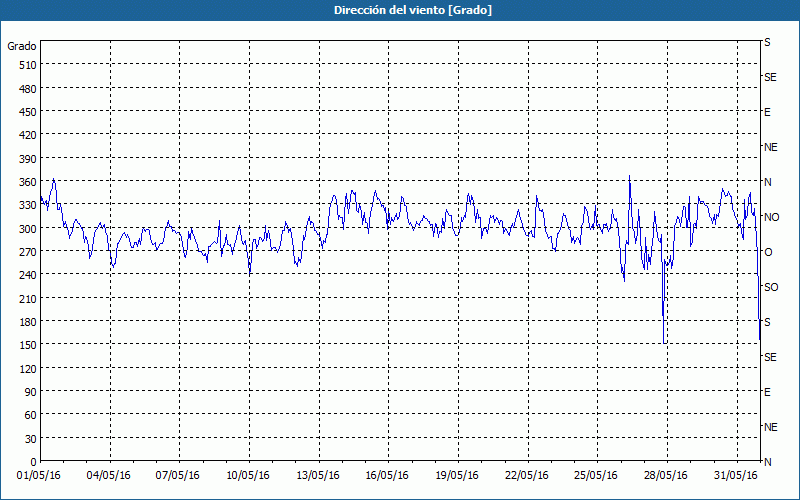
Task: Select the 28/05/16 date on time axis
Action: pos(666,476)
